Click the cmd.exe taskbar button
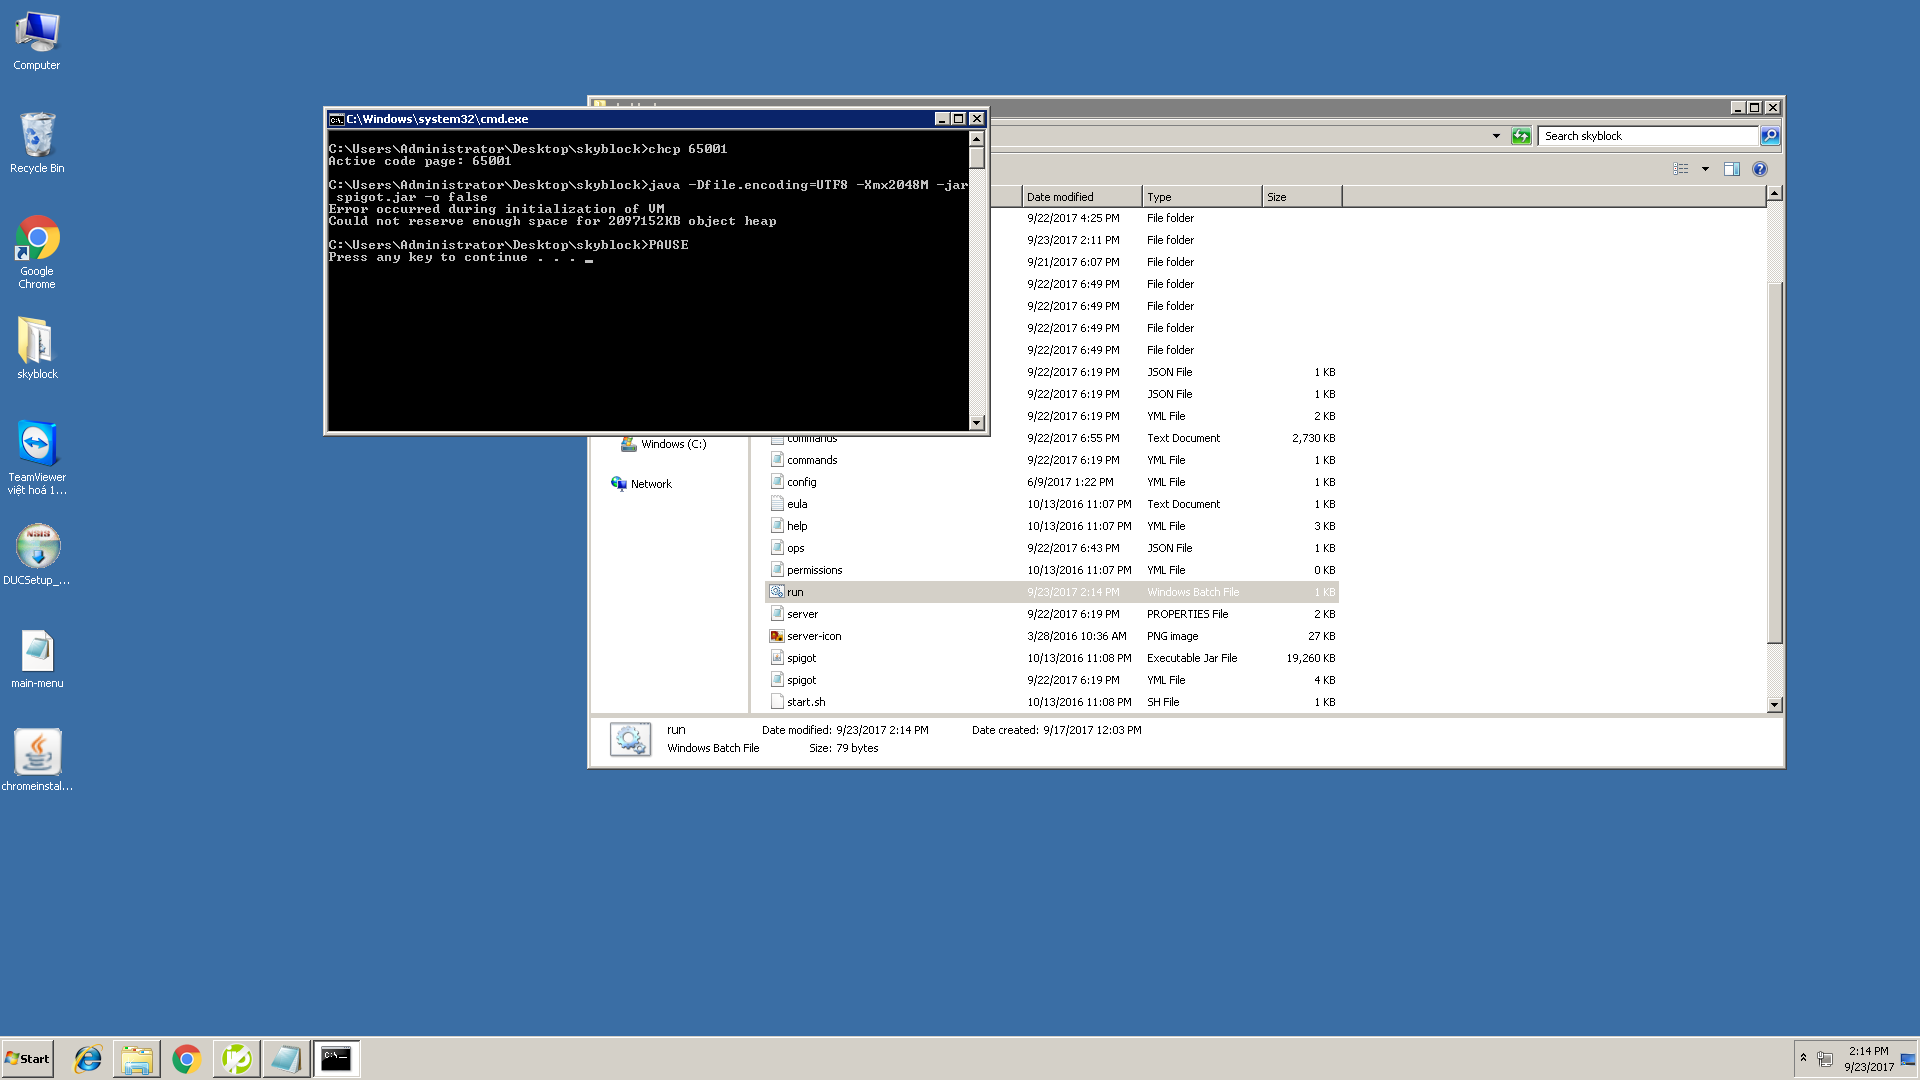The width and height of the screenshot is (1920, 1080). point(336,1059)
